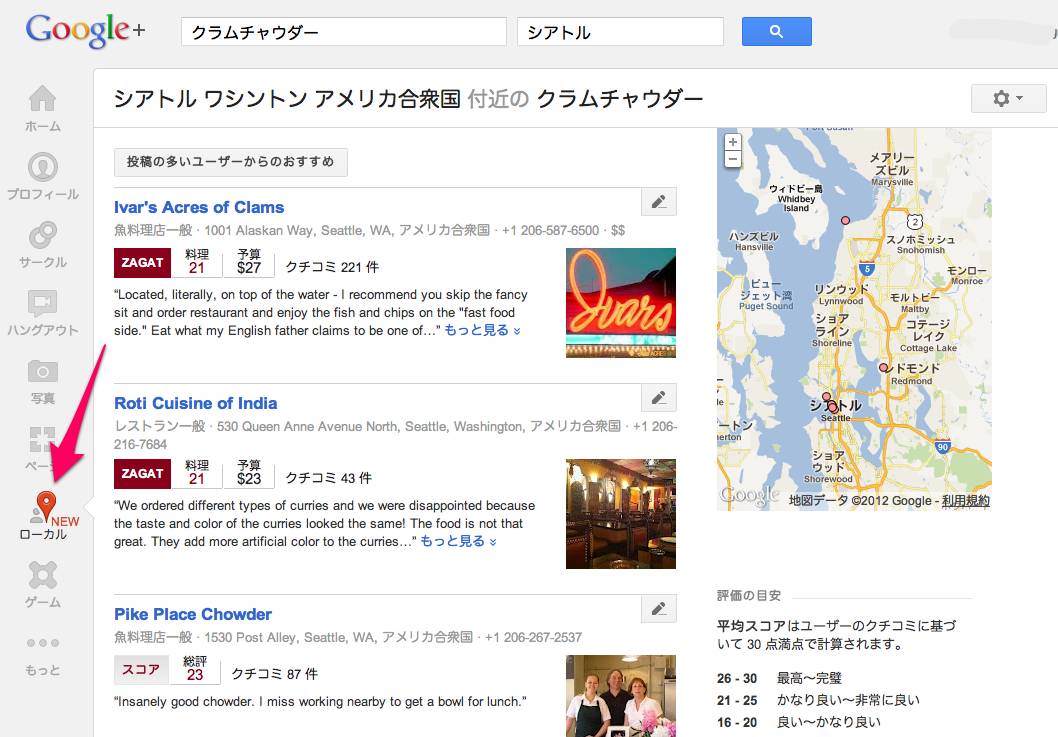Click the Google+ logo

point(85,30)
